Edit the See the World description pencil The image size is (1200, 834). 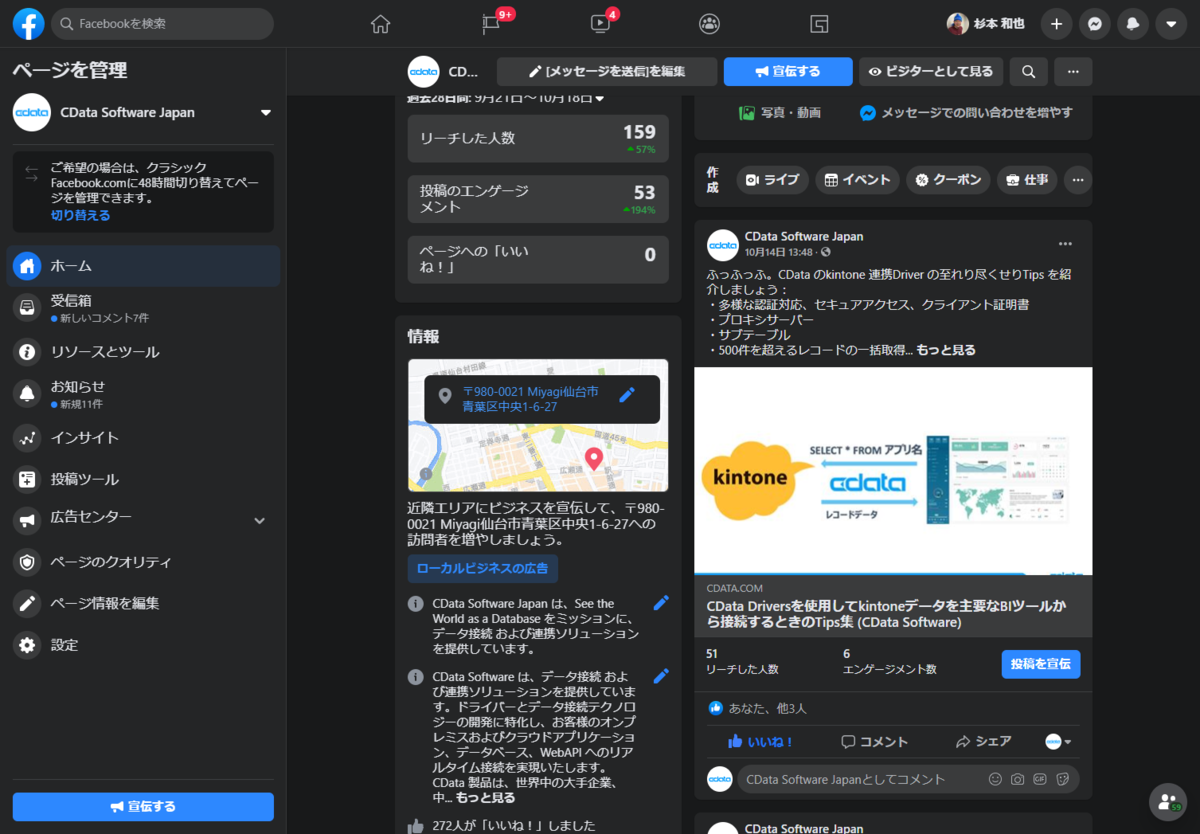[660, 603]
